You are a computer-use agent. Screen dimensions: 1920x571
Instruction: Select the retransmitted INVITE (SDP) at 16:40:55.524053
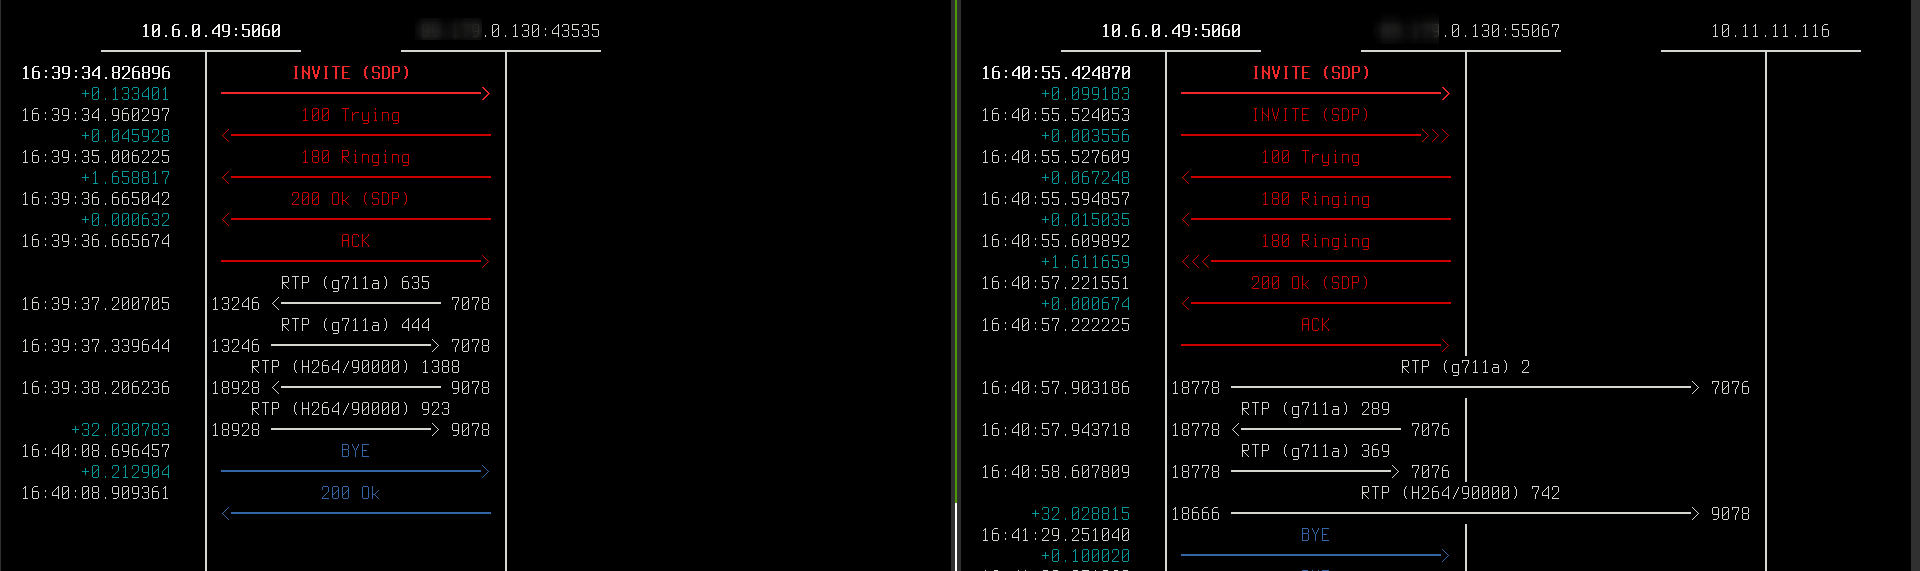pos(1310,116)
